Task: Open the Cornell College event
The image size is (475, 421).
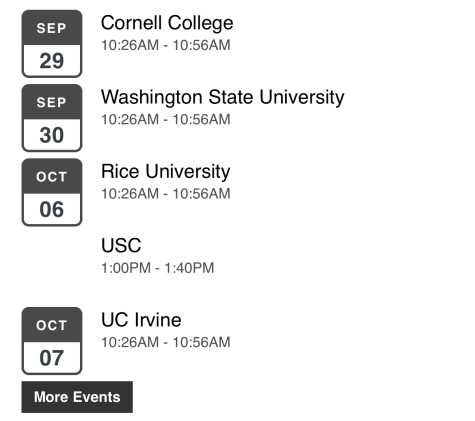Action: coord(167,23)
